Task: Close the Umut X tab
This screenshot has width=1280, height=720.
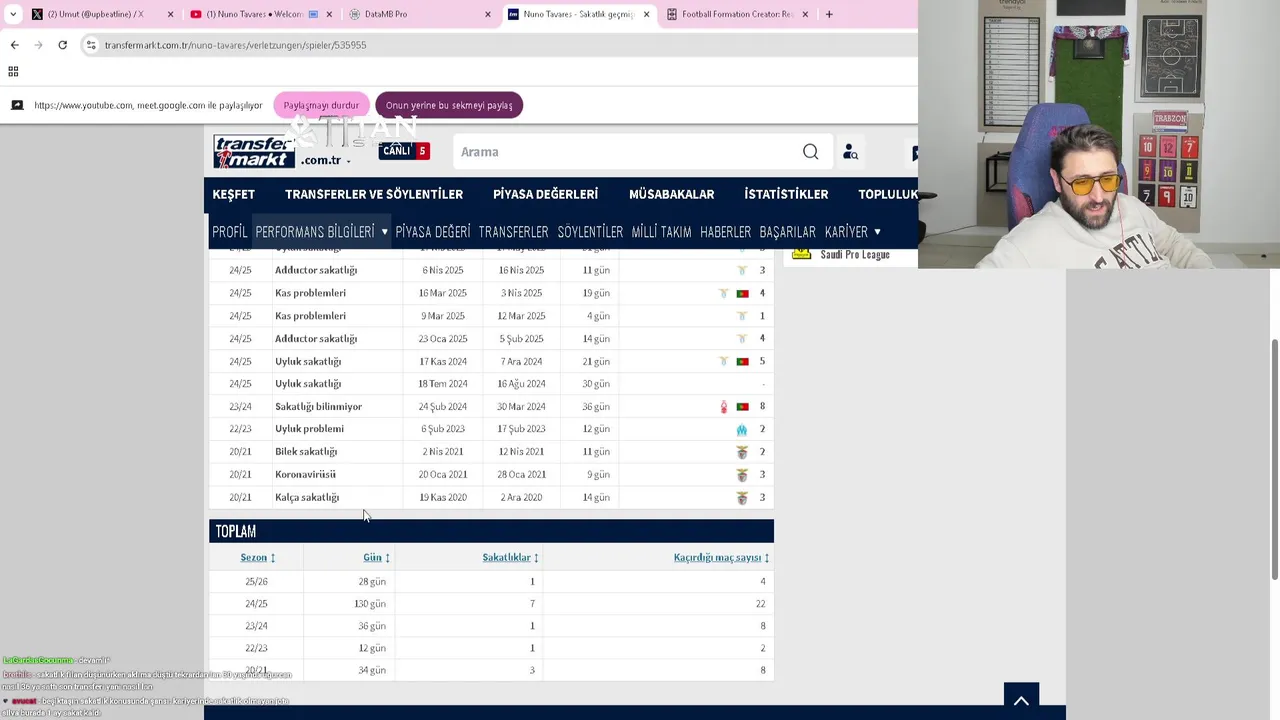Action: click(170, 14)
